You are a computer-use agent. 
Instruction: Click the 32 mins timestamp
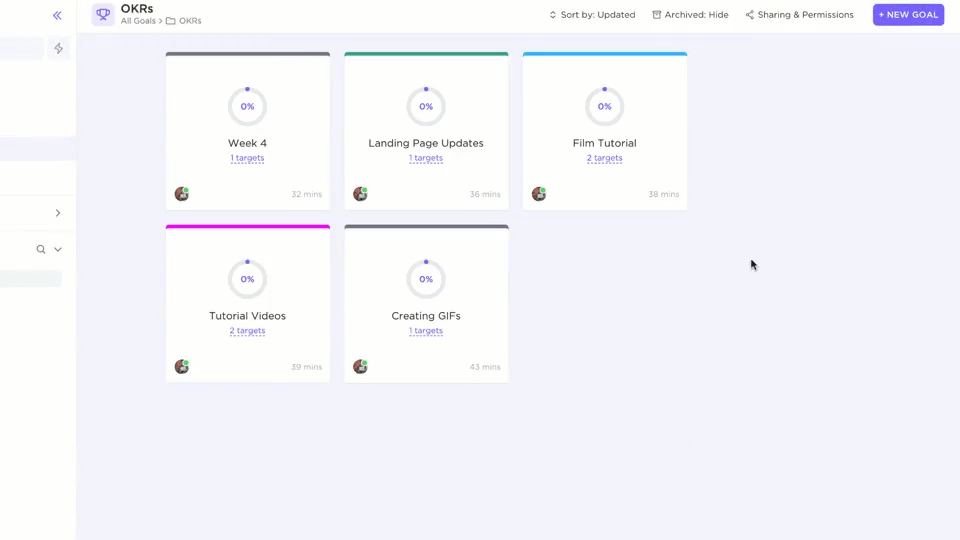coord(306,194)
